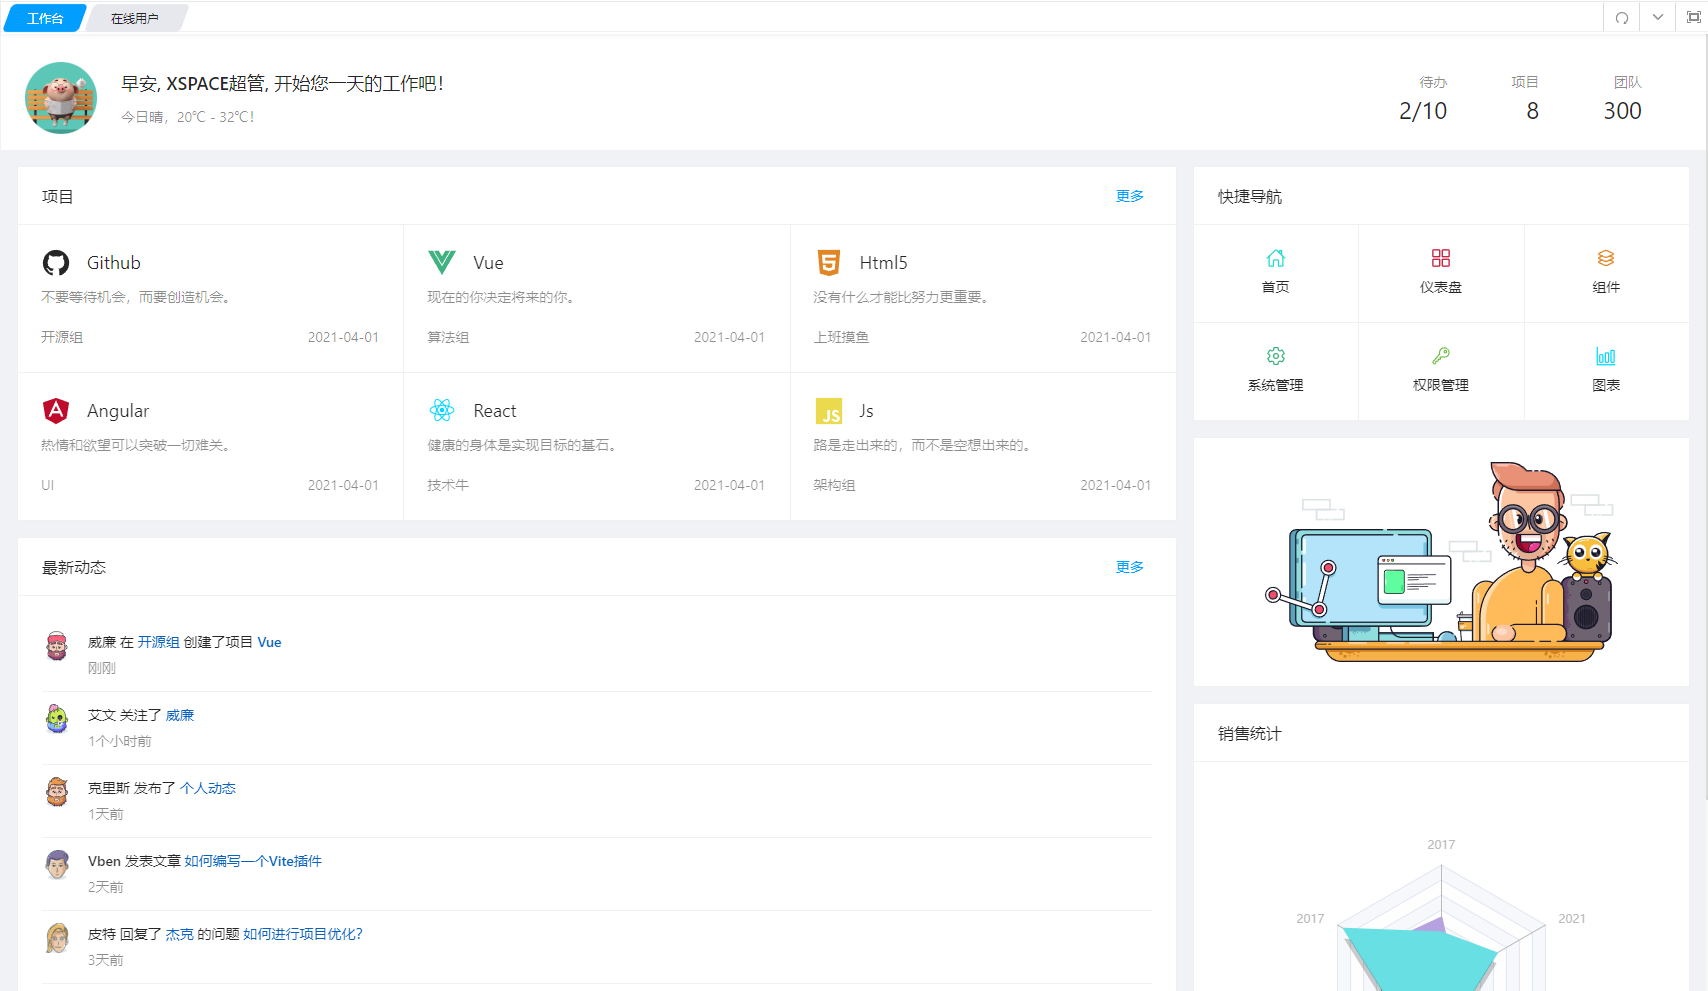Open 如何进行项目优化? question link
Viewport: 1708px width, 991px height.
pos(303,934)
